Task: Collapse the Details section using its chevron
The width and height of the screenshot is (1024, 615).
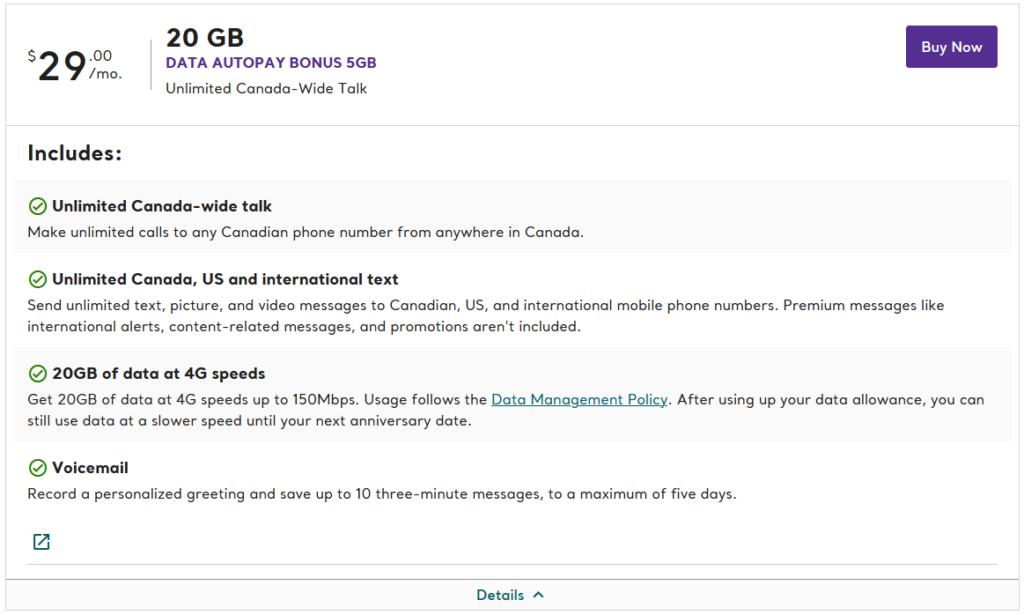Action: (538, 594)
